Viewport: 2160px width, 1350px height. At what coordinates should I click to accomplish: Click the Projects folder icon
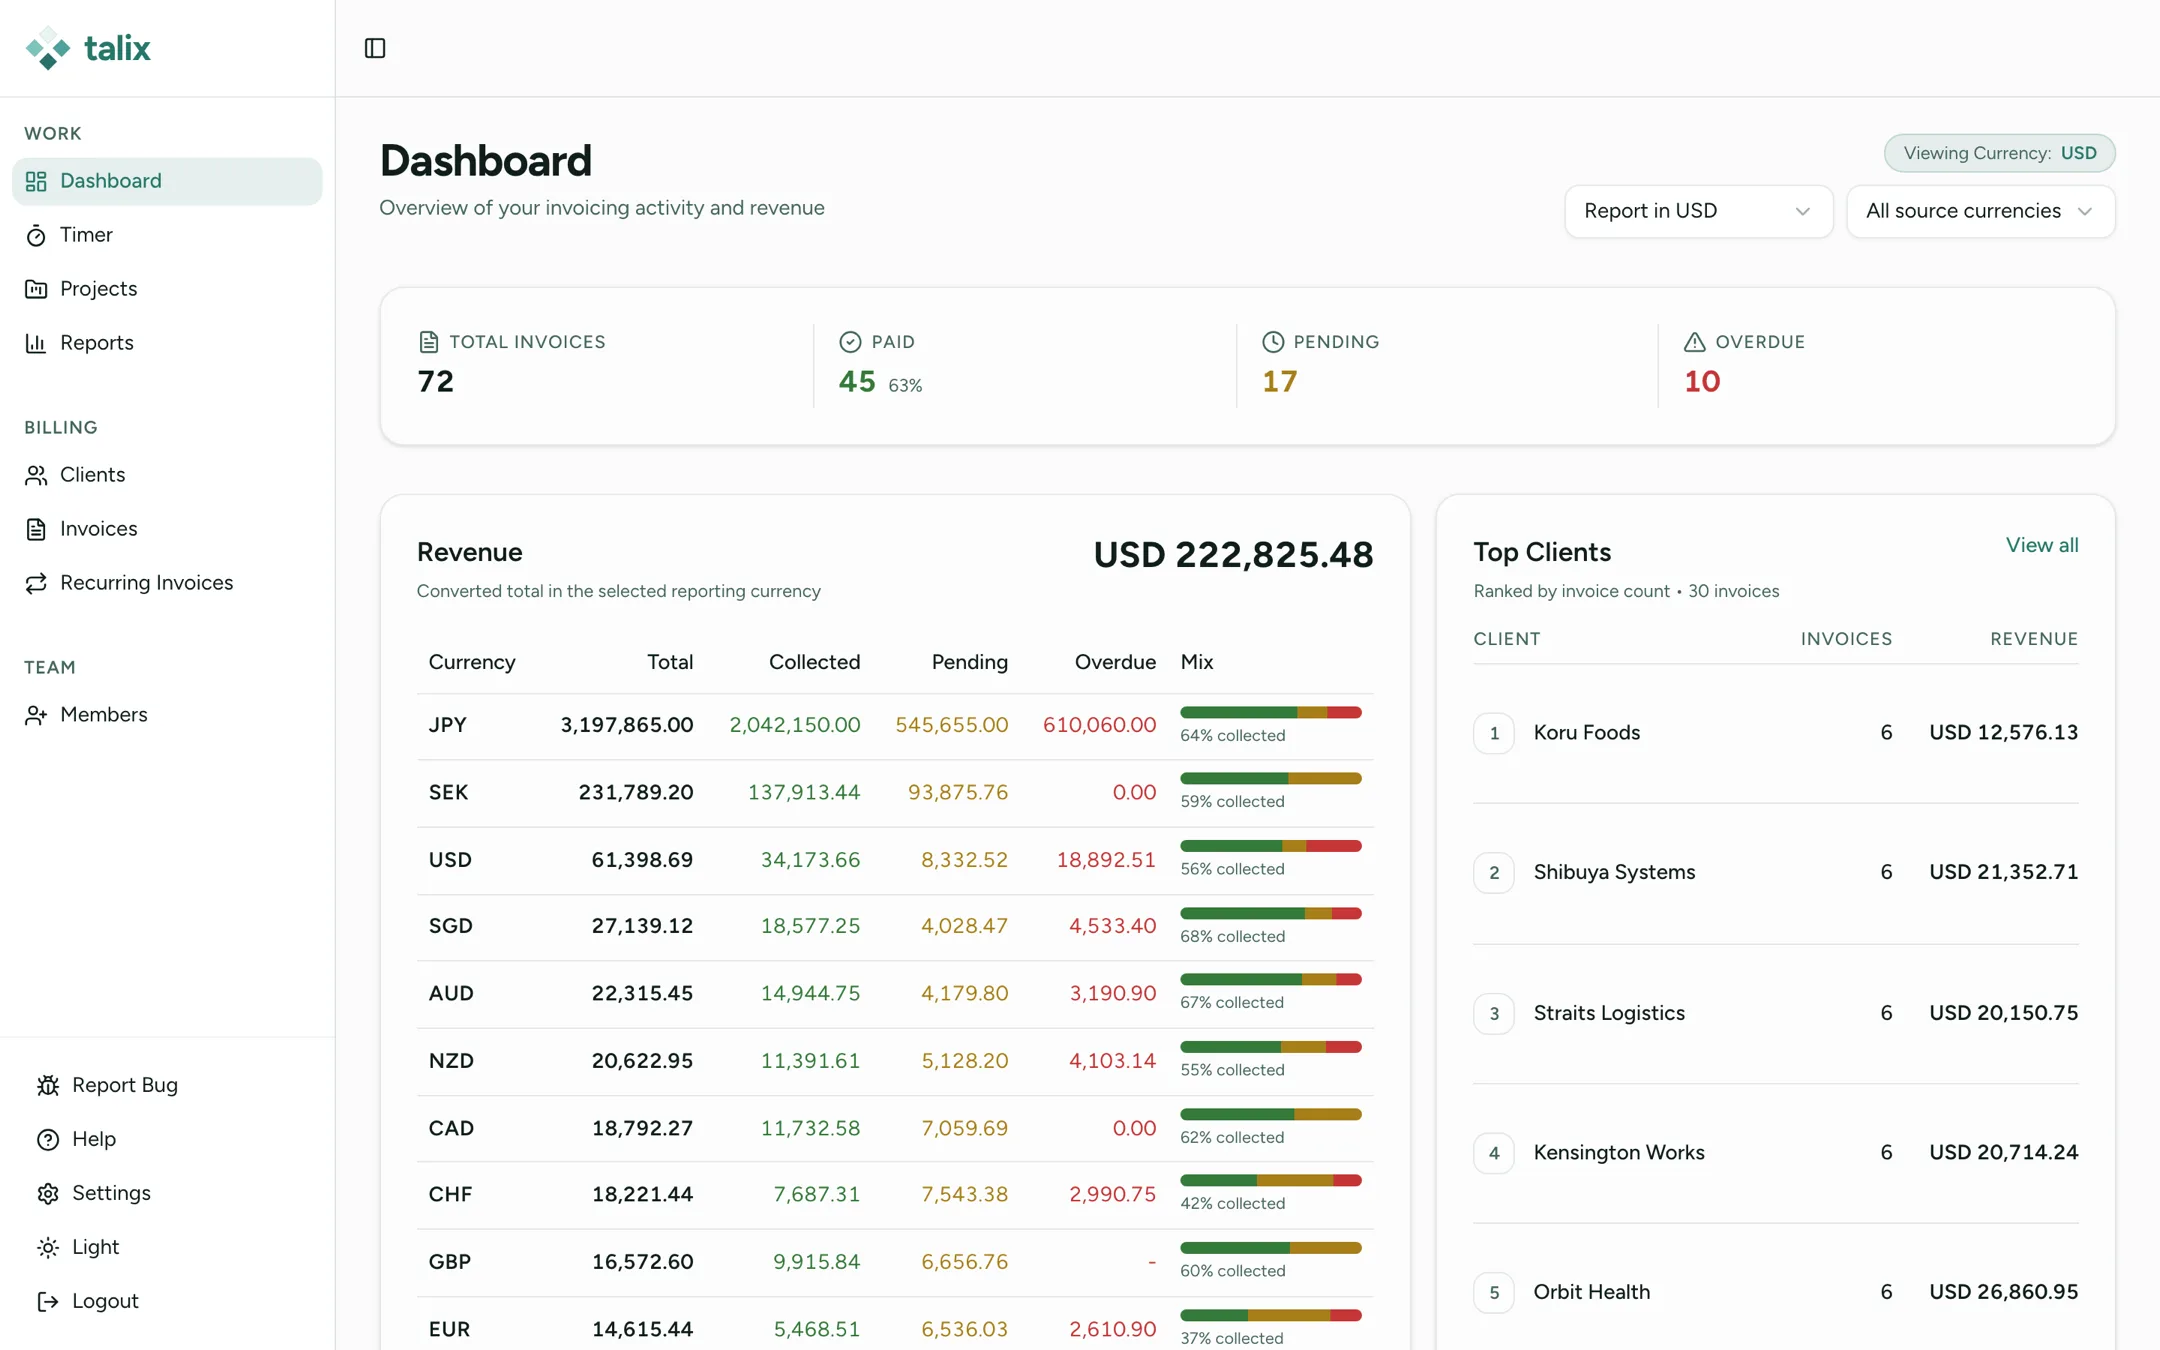[36, 289]
